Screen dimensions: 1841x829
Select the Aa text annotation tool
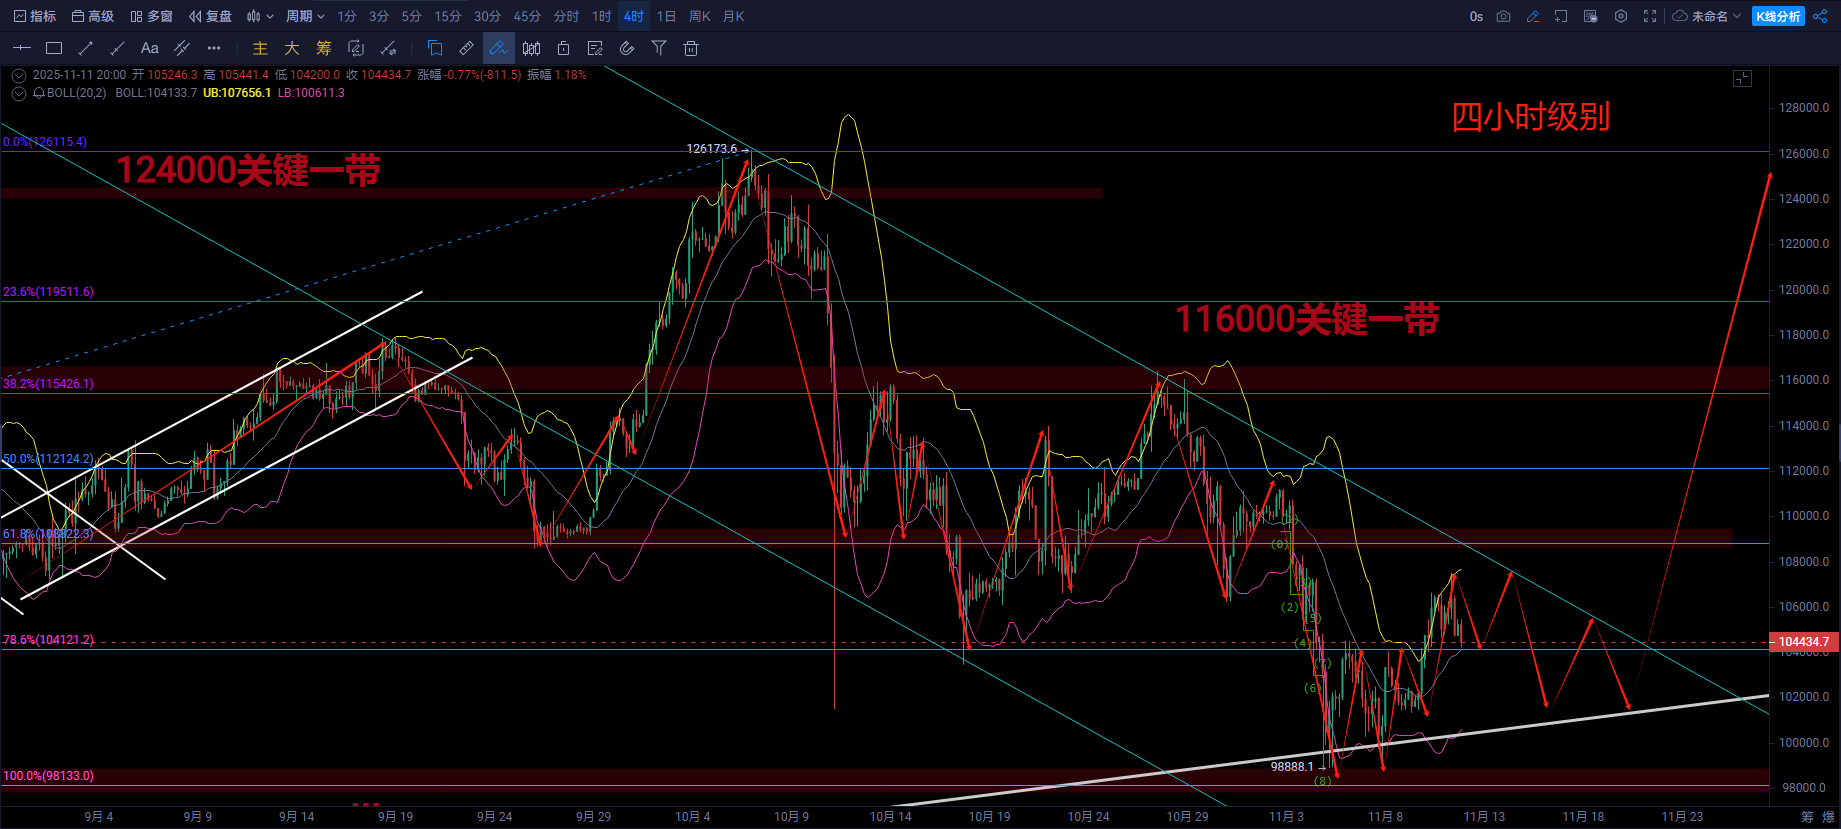pyautogui.click(x=149, y=48)
